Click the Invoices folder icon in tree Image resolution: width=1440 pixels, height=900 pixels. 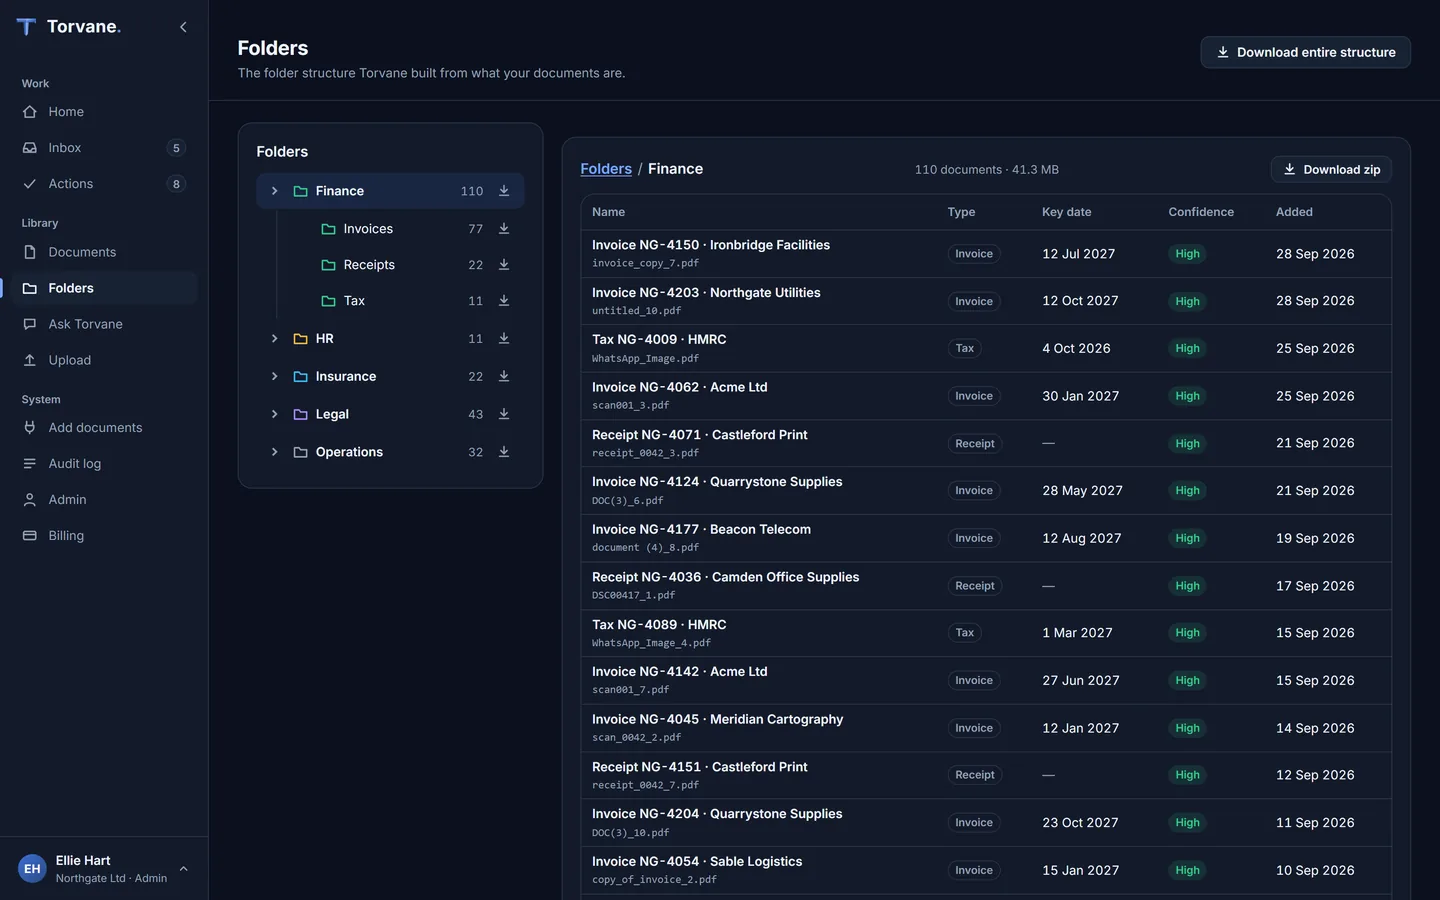click(x=328, y=229)
